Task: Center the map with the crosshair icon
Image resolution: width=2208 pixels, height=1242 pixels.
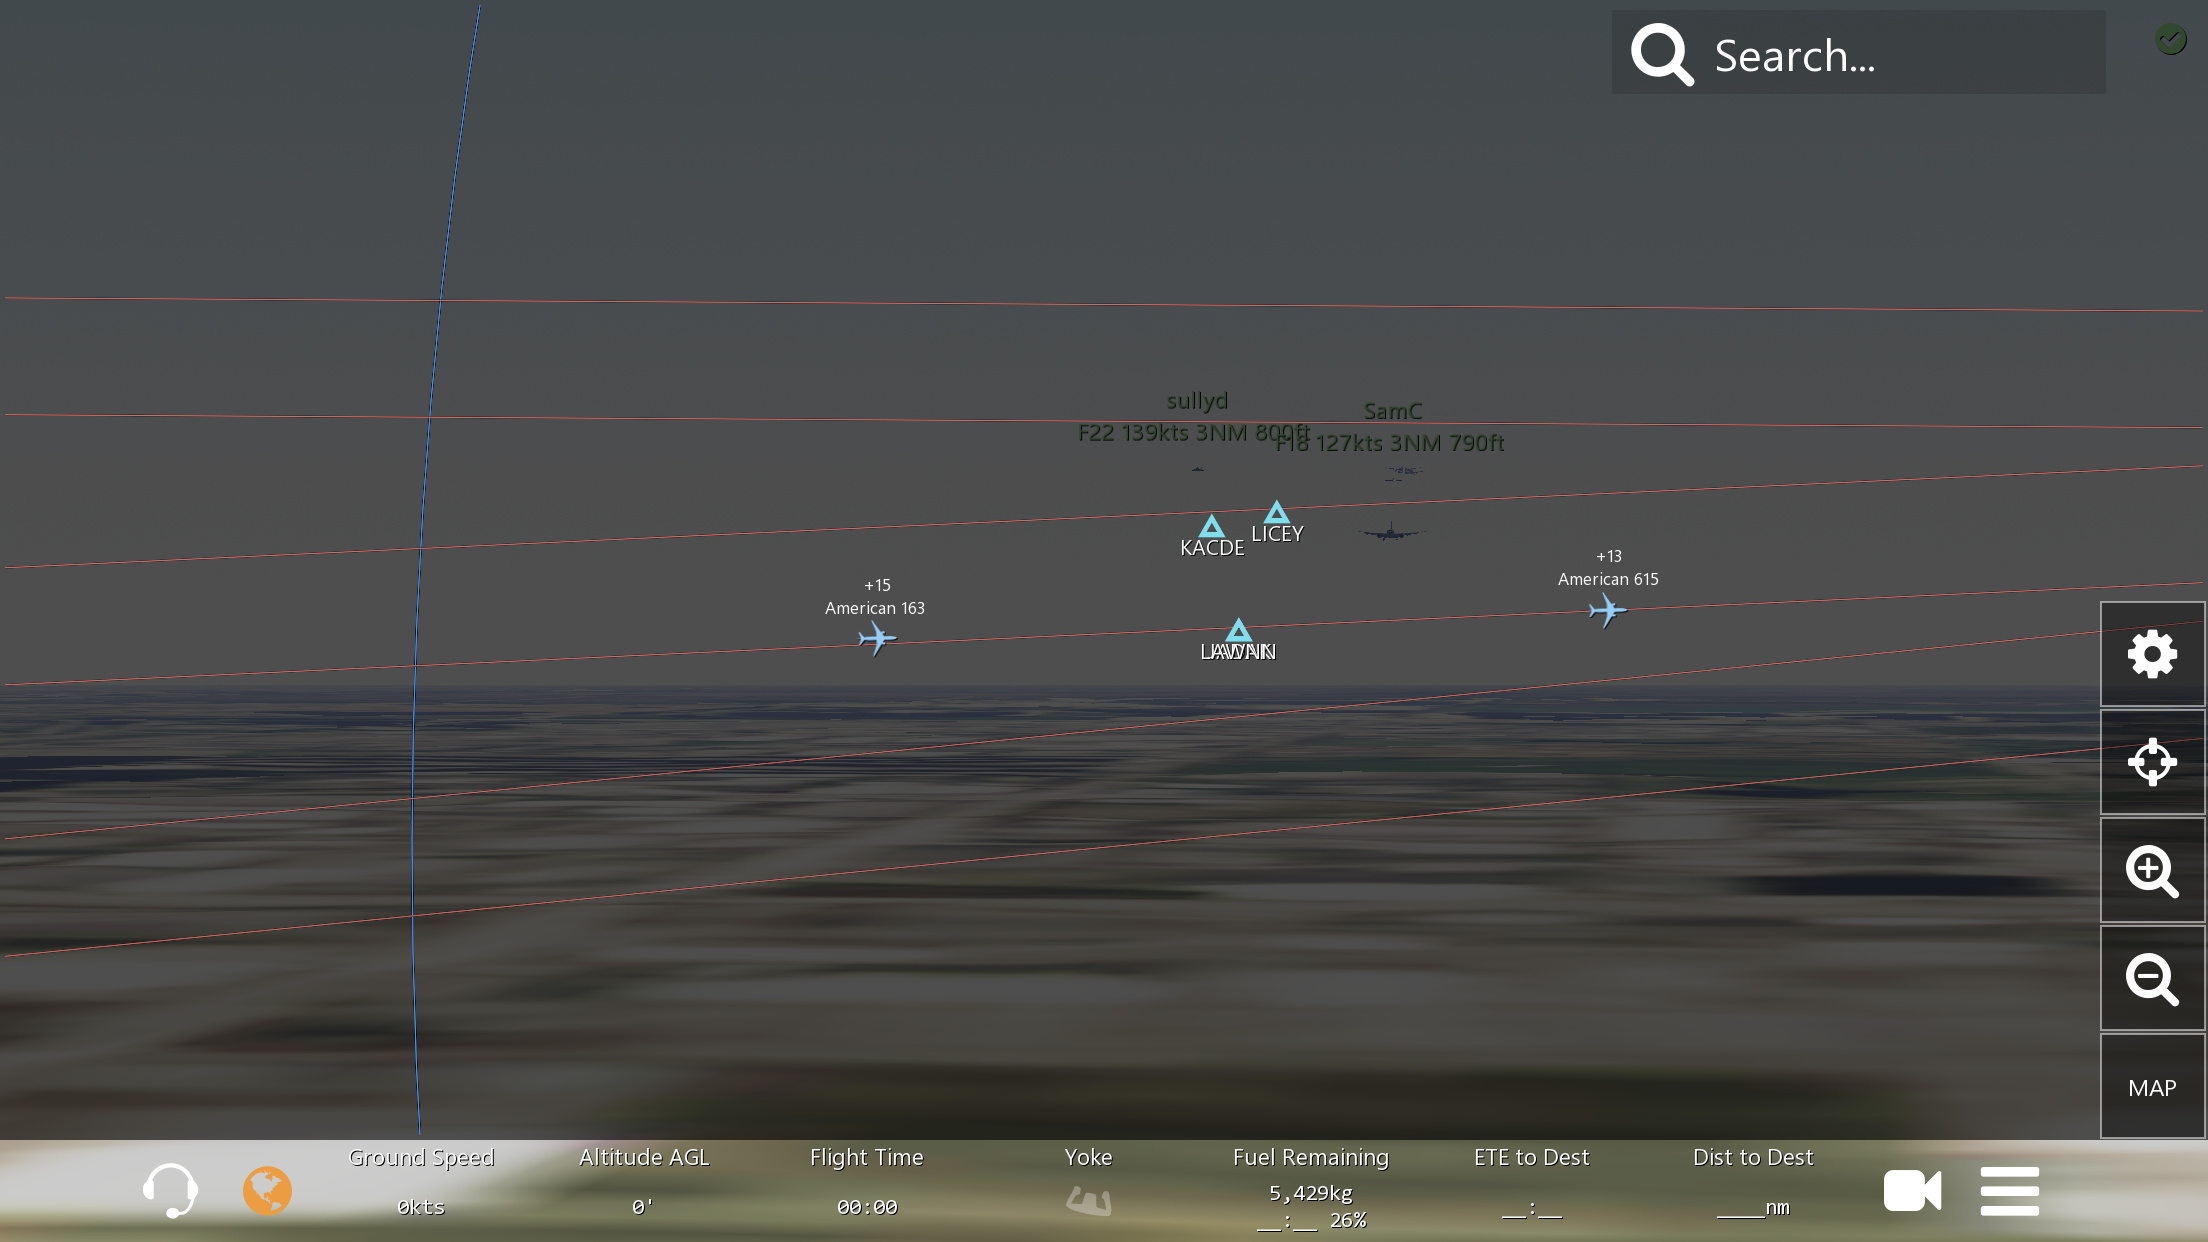Action: click(x=2152, y=763)
